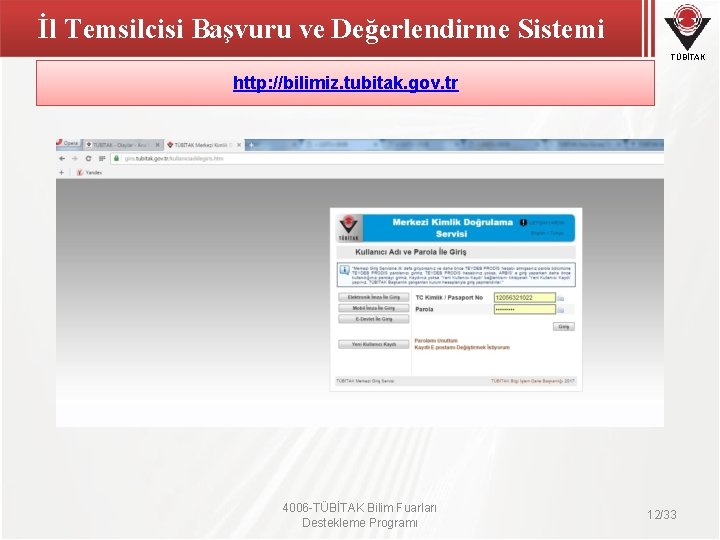The width and height of the screenshot is (720, 540).
Task: Go back in the browser
Action: coord(62,158)
